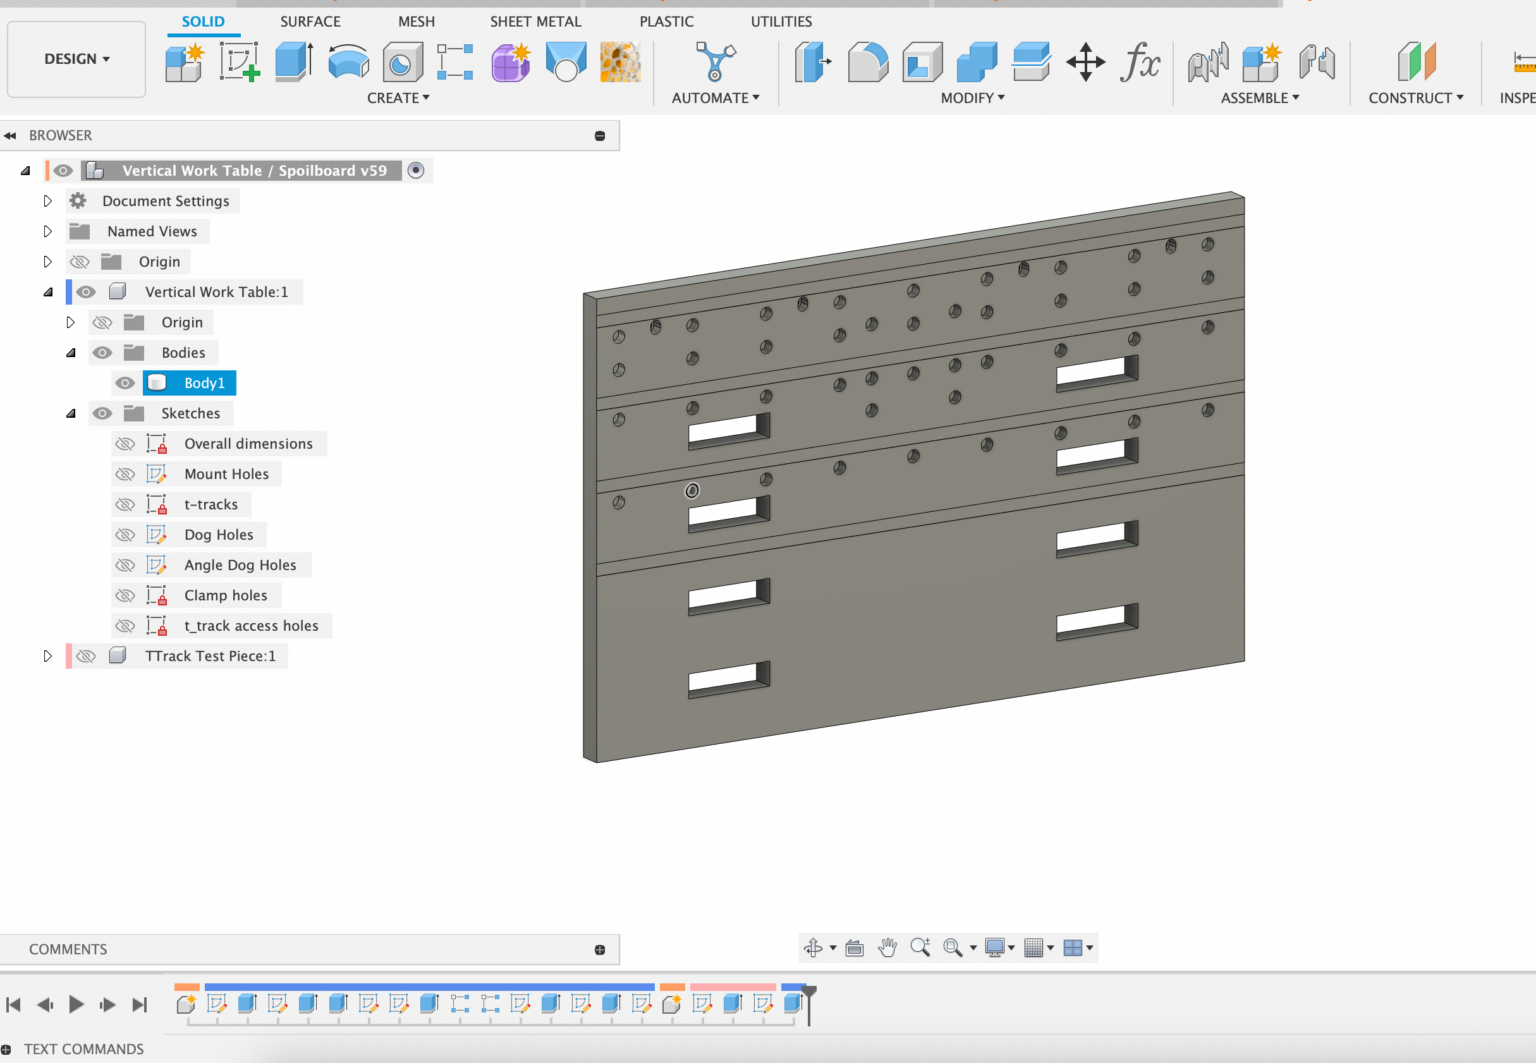Open the Surface workspace tab
Viewport: 1536px width, 1063px height.
pos(310,21)
